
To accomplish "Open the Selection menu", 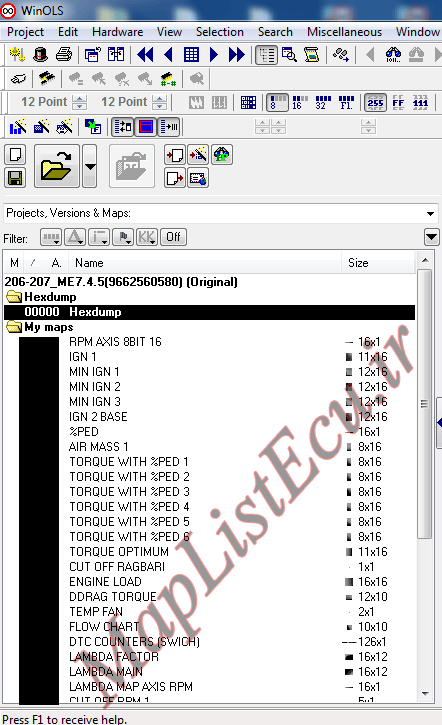I will pyautogui.click(x=220, y=32).
